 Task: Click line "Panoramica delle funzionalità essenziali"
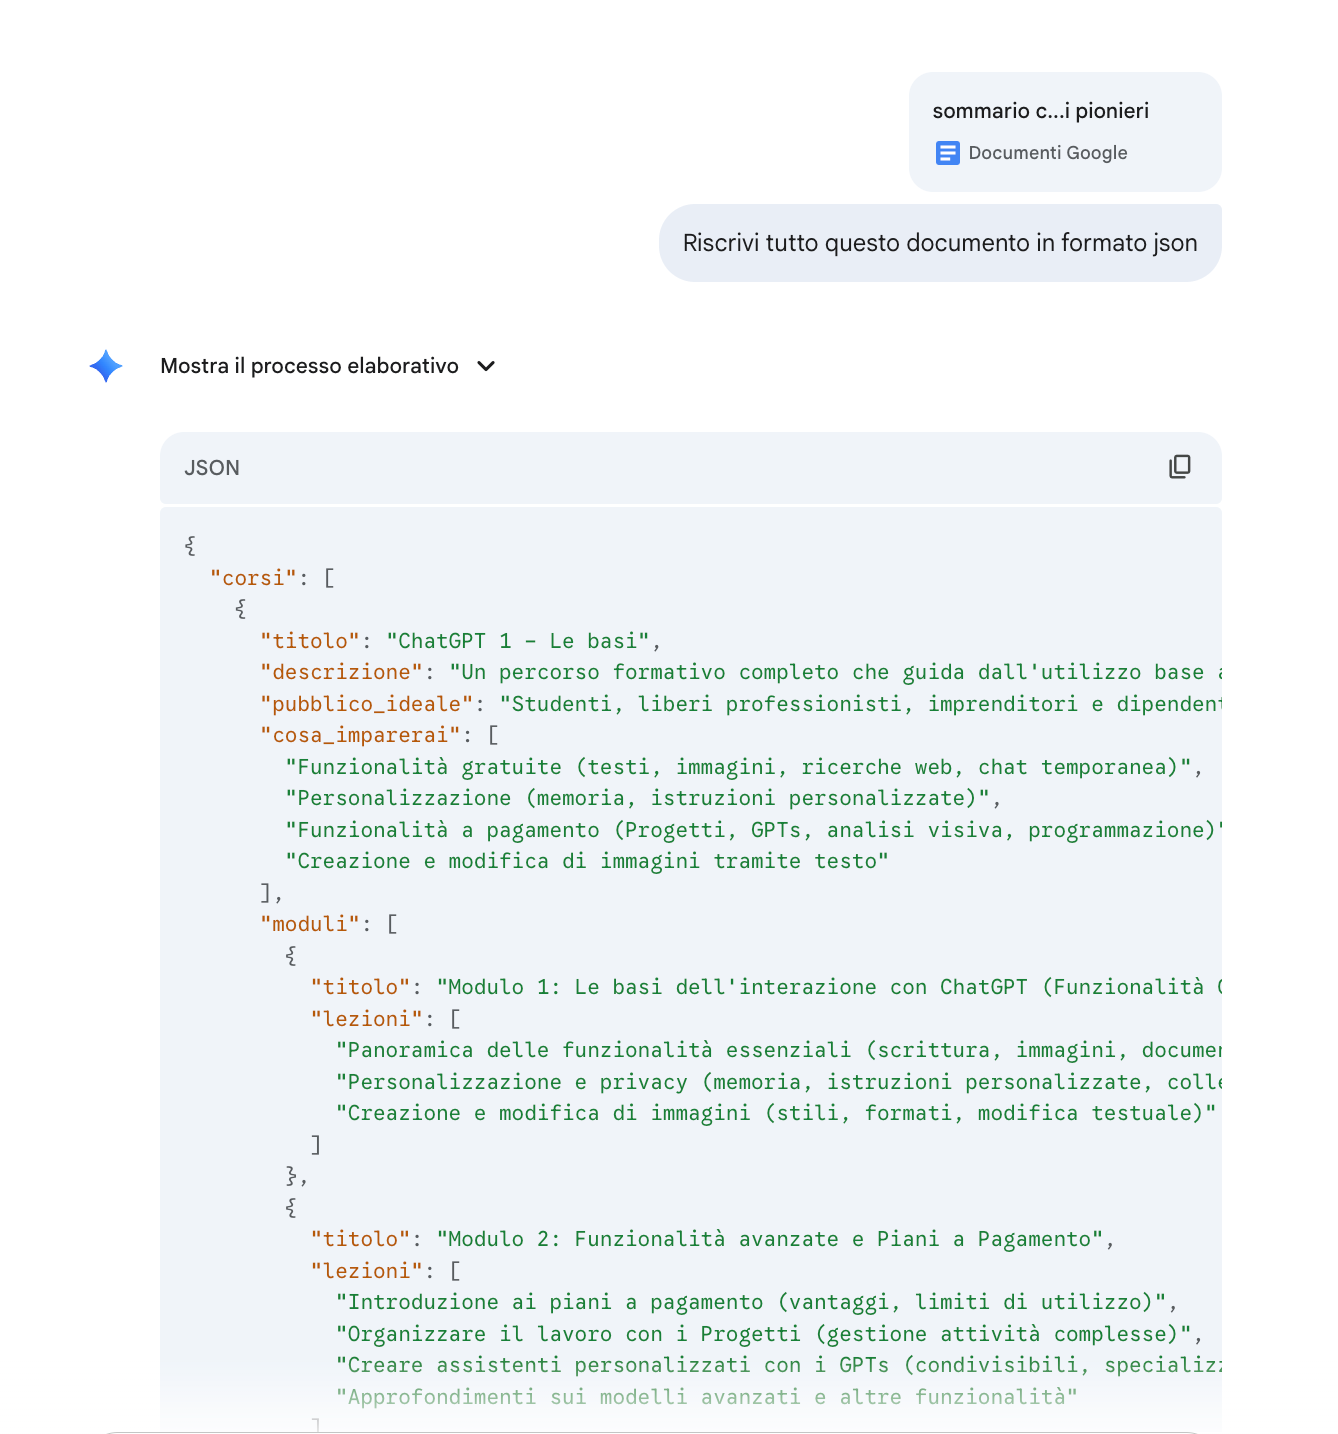coord(778,1050)
